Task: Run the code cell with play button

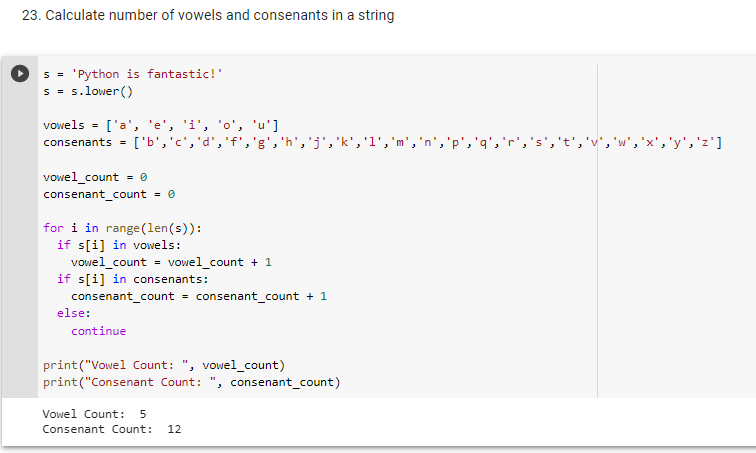Action: click(19, 73)
